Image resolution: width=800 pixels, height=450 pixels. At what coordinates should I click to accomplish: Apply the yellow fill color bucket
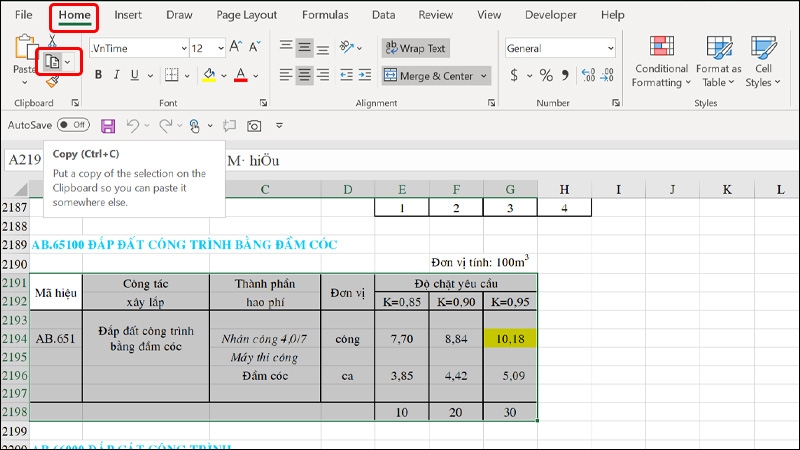[209, 75]
